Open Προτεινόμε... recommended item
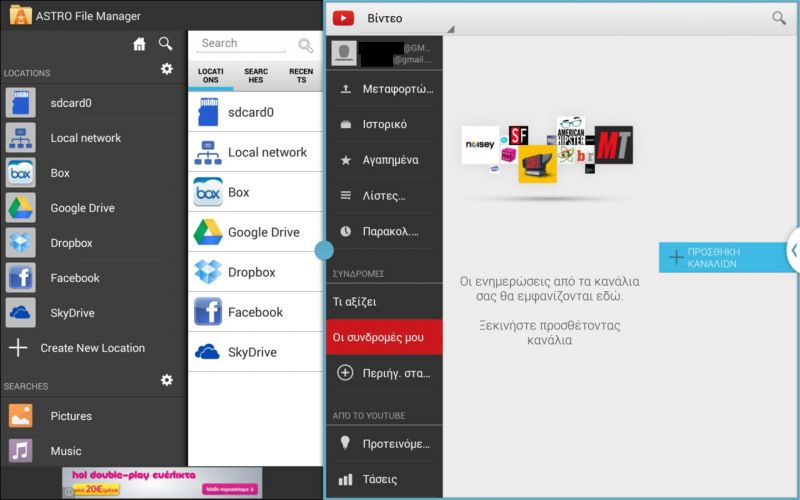The width and height of the screenshot is (800, 500). point(384,443)
